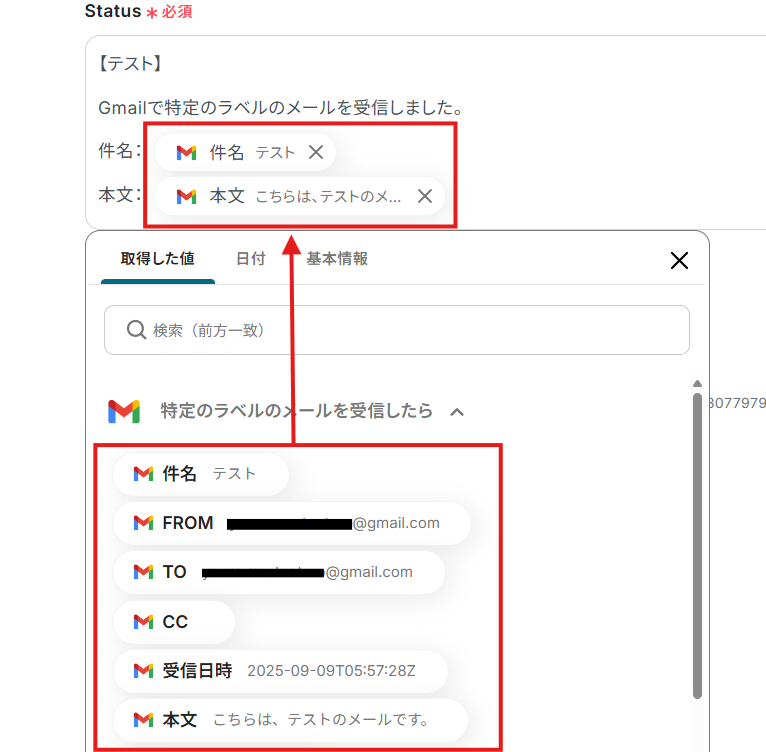Click Gmail icon on 件名 list row
This screenshot has height=752, width=766.
(144, 474)
